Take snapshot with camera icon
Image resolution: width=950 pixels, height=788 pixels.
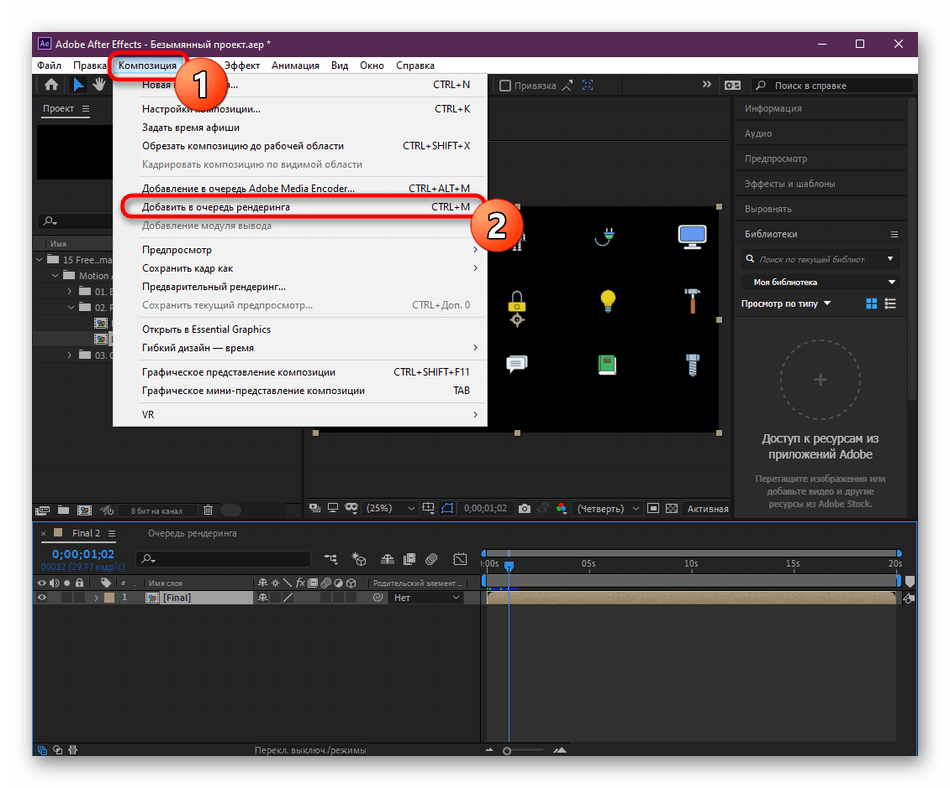pos(525,509)
